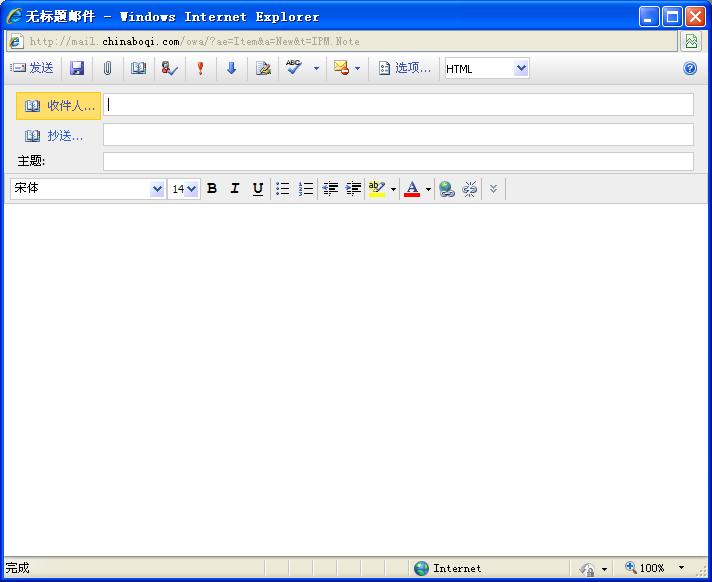Focus the 抄送 Cc input field
The image size is (712, 582).
point(398,134)
